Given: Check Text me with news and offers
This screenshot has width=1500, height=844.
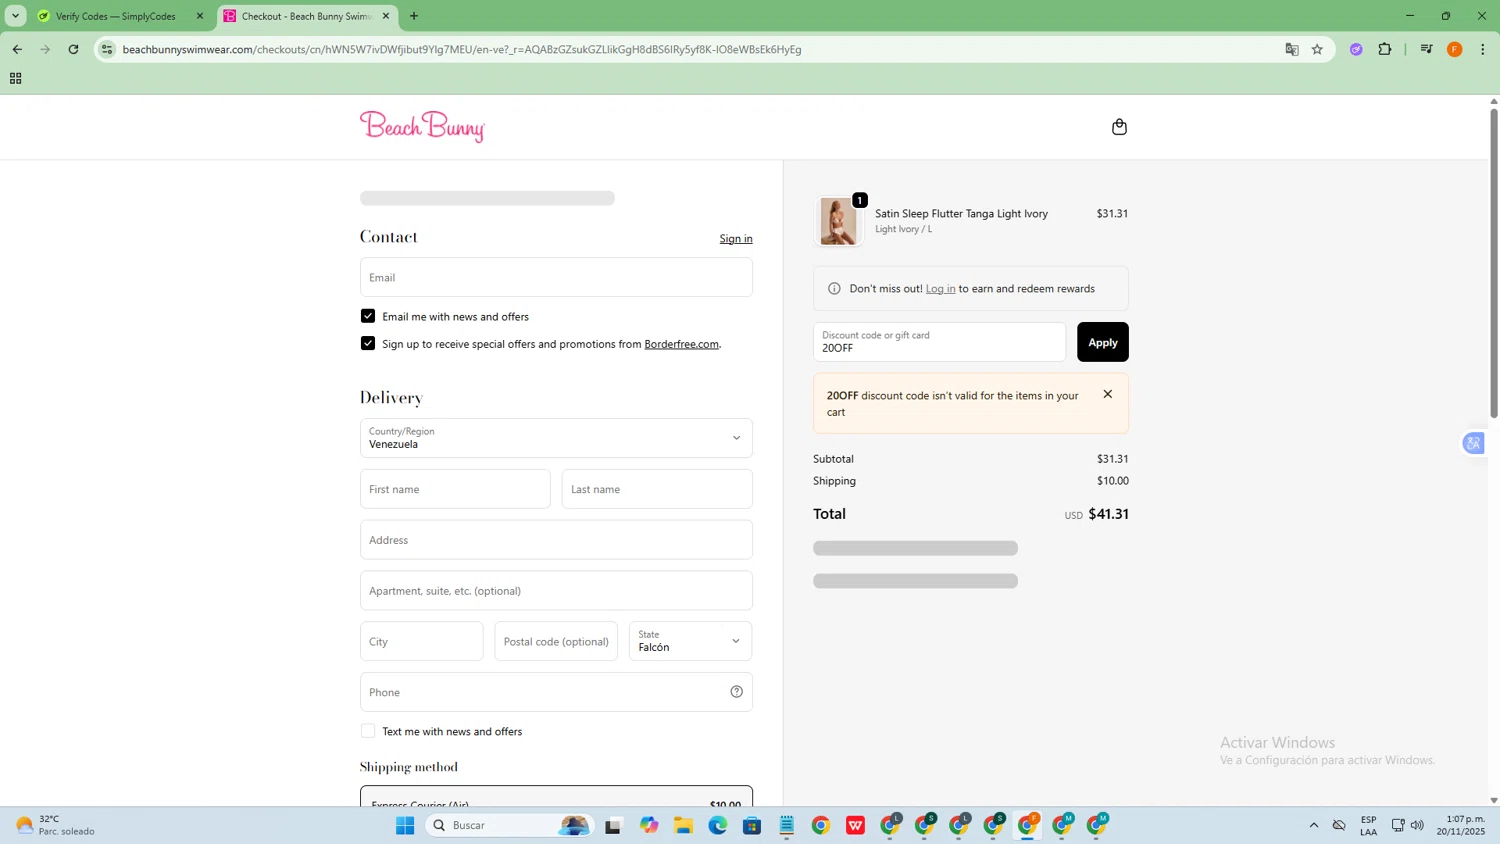Looking at the screenshot, I should (x=368, y=731).
